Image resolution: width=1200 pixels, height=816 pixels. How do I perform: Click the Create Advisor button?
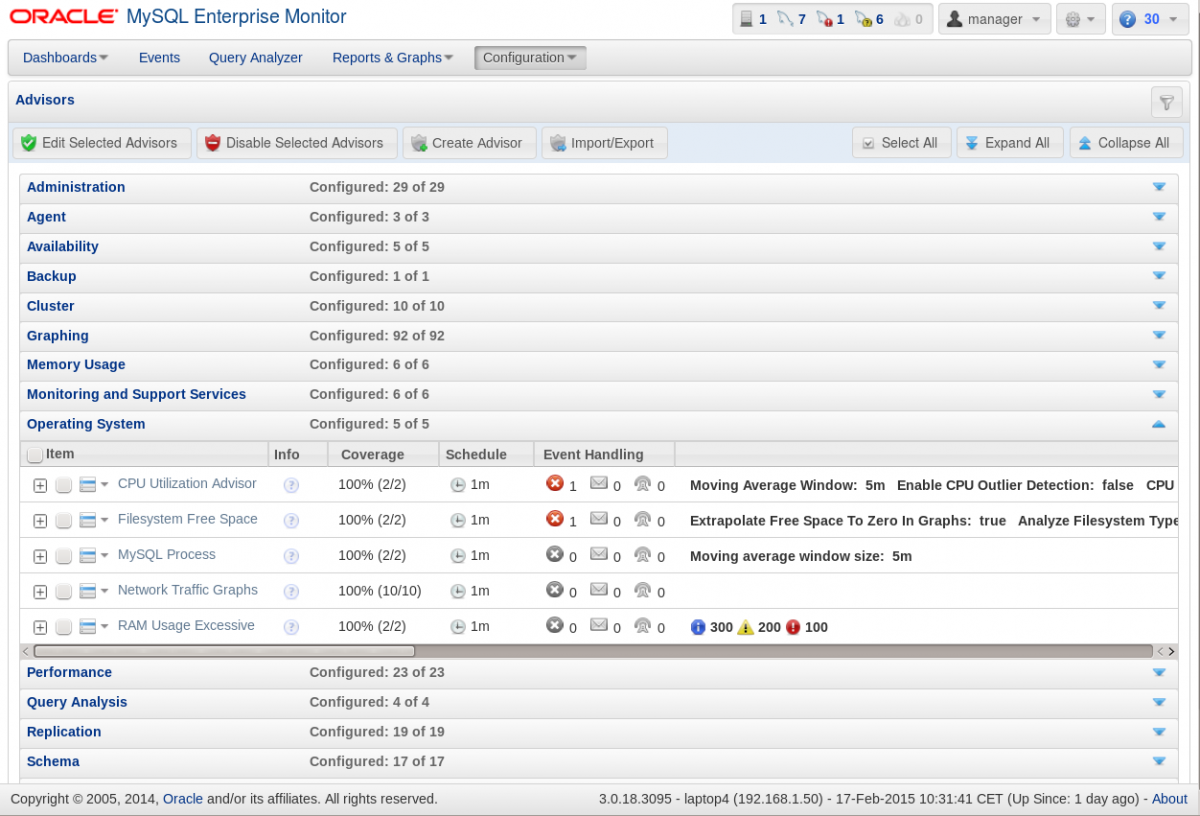tap(469, 143)
